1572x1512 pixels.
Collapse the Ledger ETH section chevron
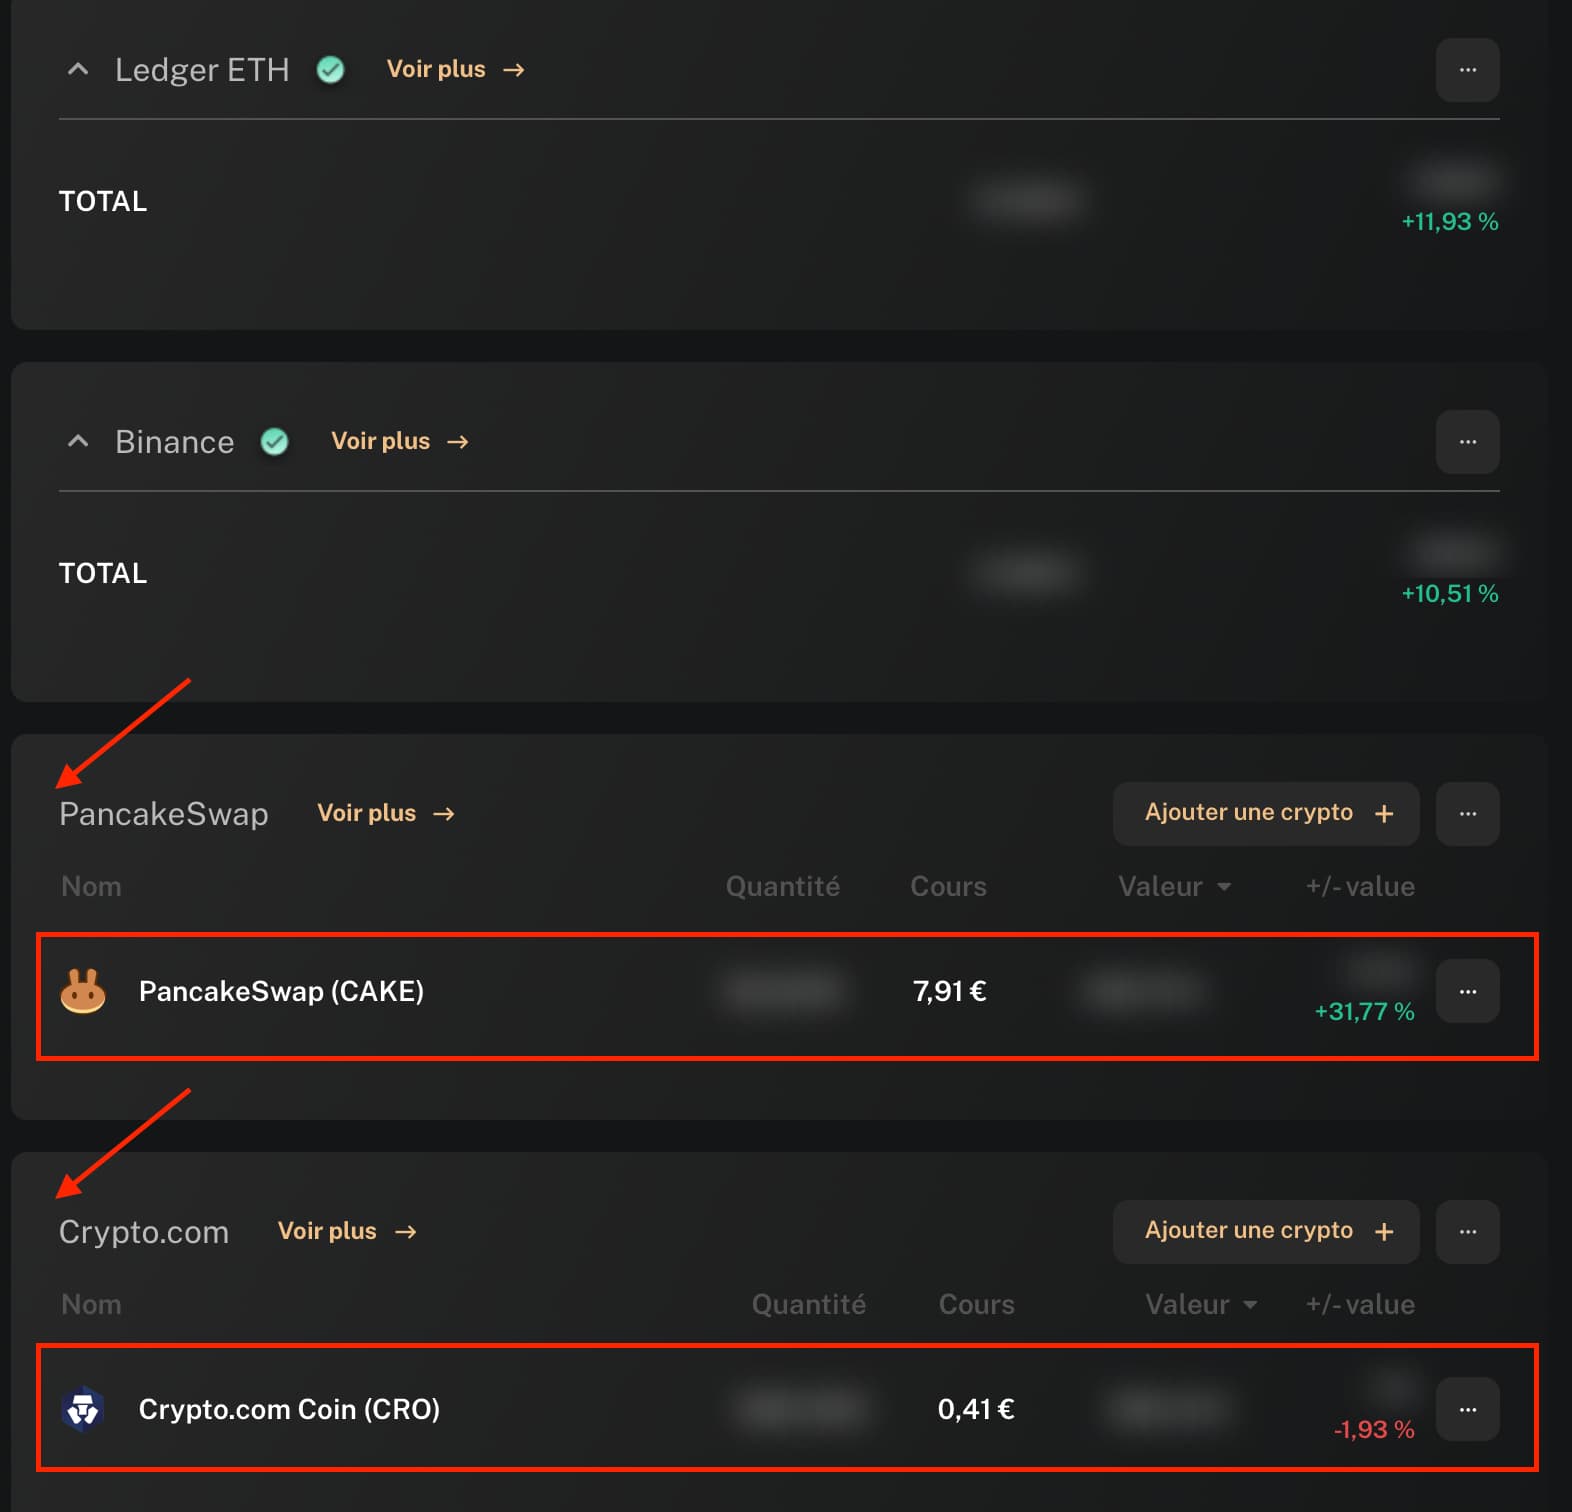click(77, 69)
